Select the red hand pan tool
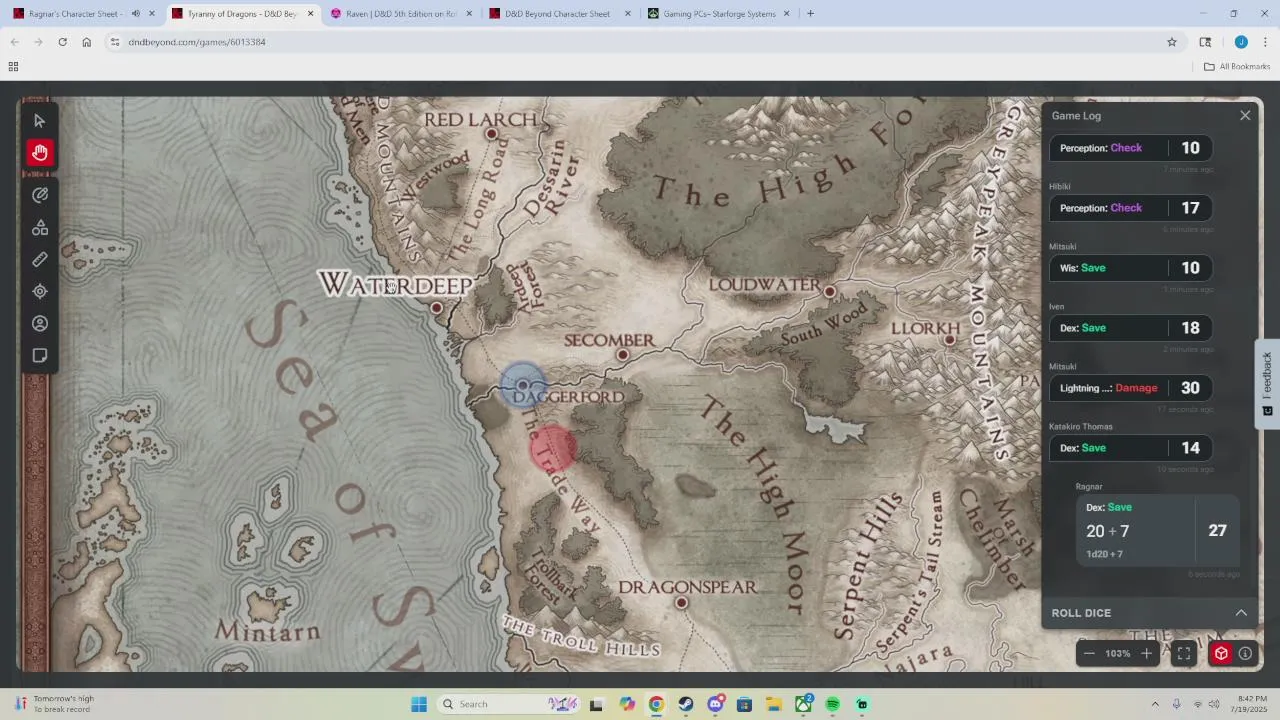This screenshot has height=720, width=1280. pos(40,153)
